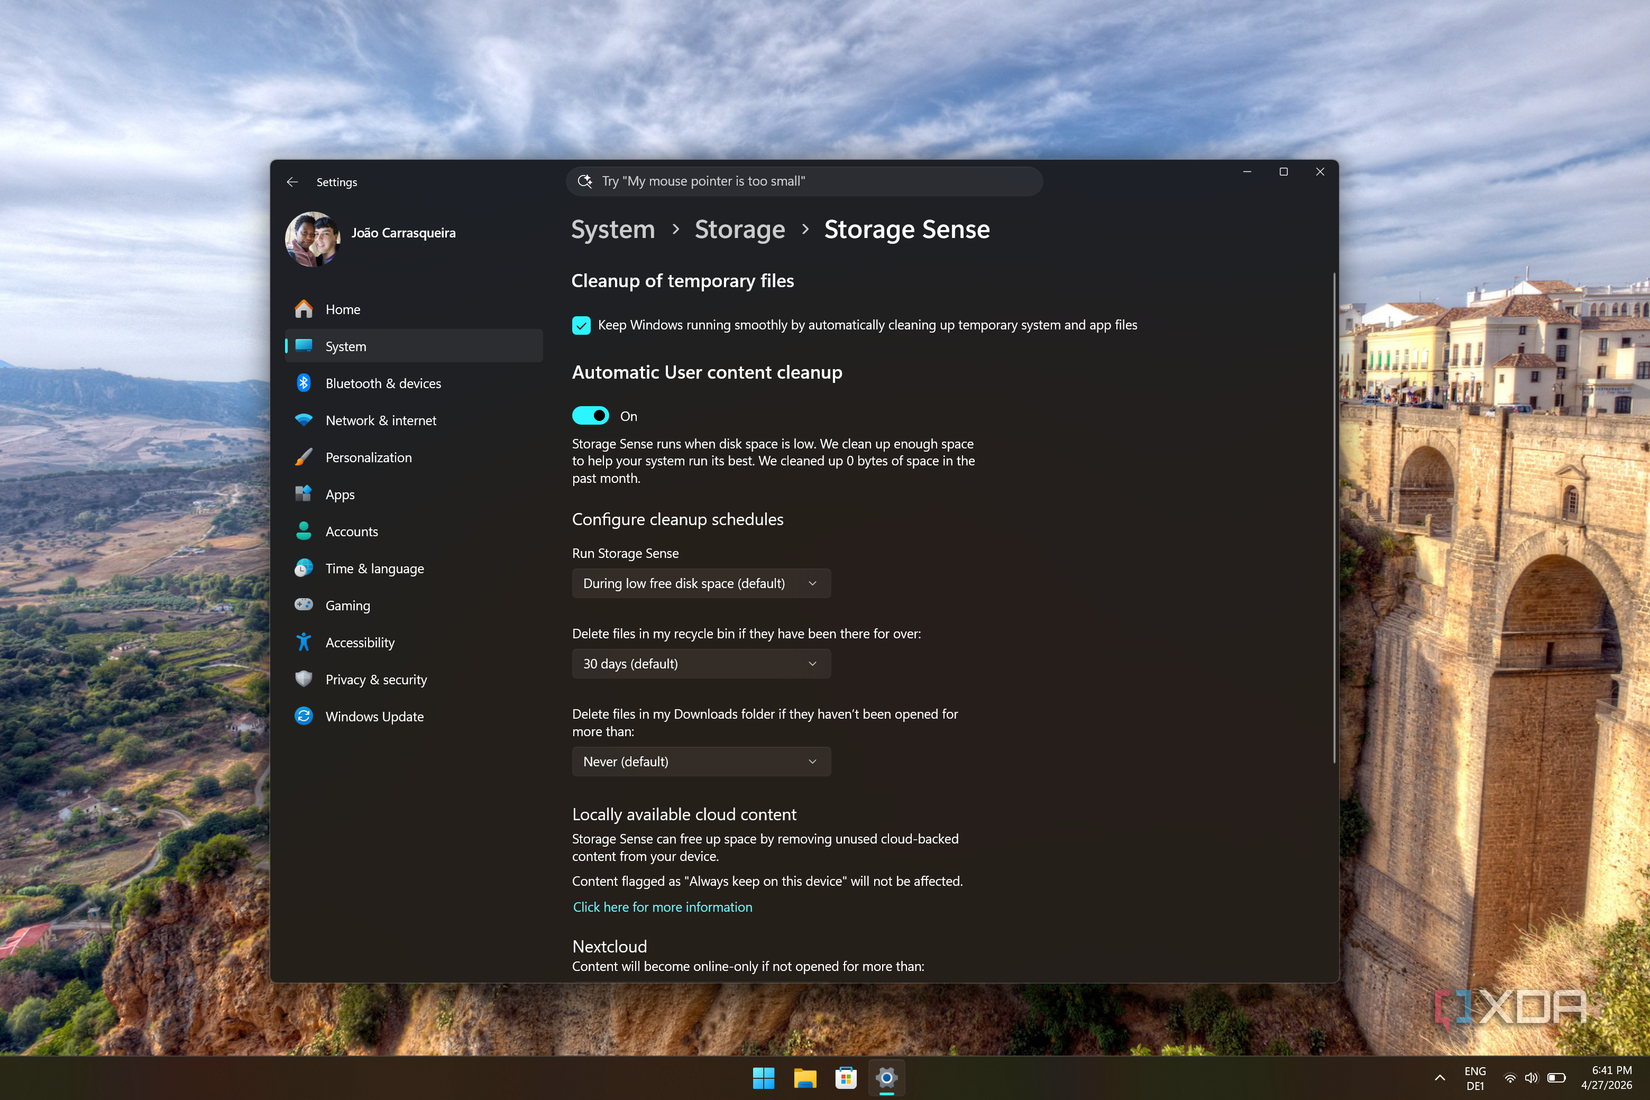1650x1100 pixels.
Task: Click the Home icon in sidebar
Action: (304, 309)
